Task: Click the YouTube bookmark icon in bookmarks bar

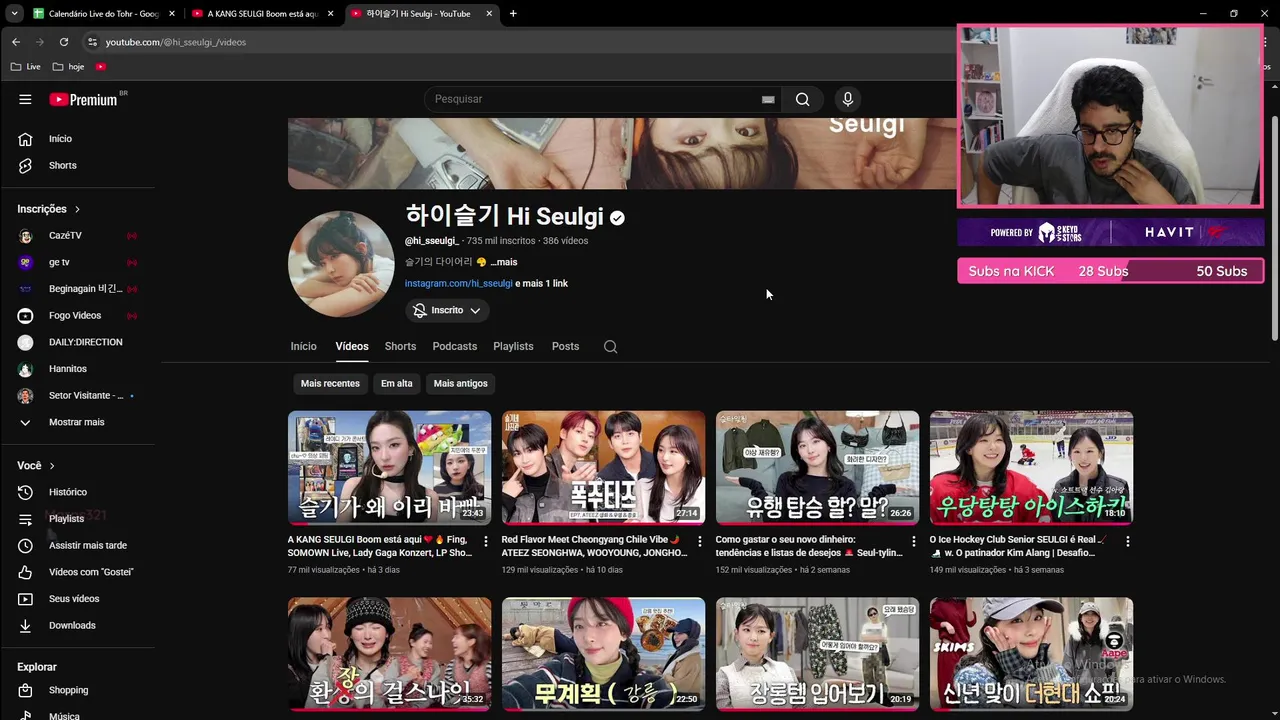Action: (x=101, y=67)
